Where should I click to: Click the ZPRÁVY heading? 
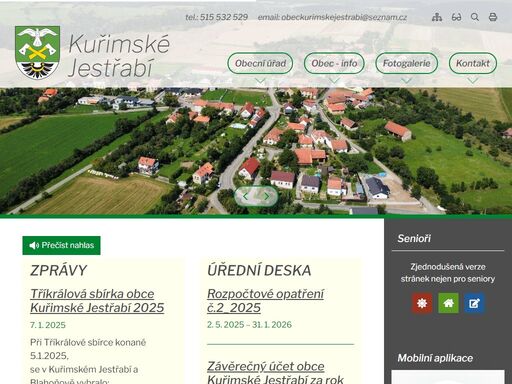(59, 270)
